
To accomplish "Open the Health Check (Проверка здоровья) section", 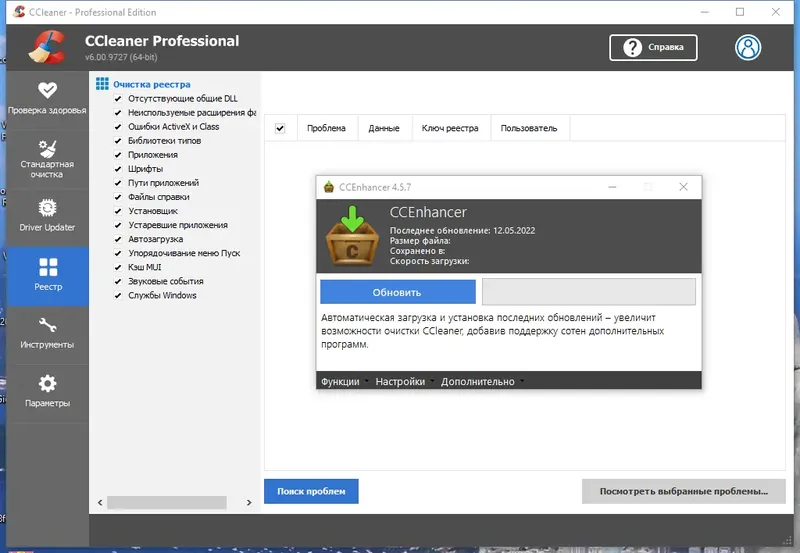I will [47, 99].
